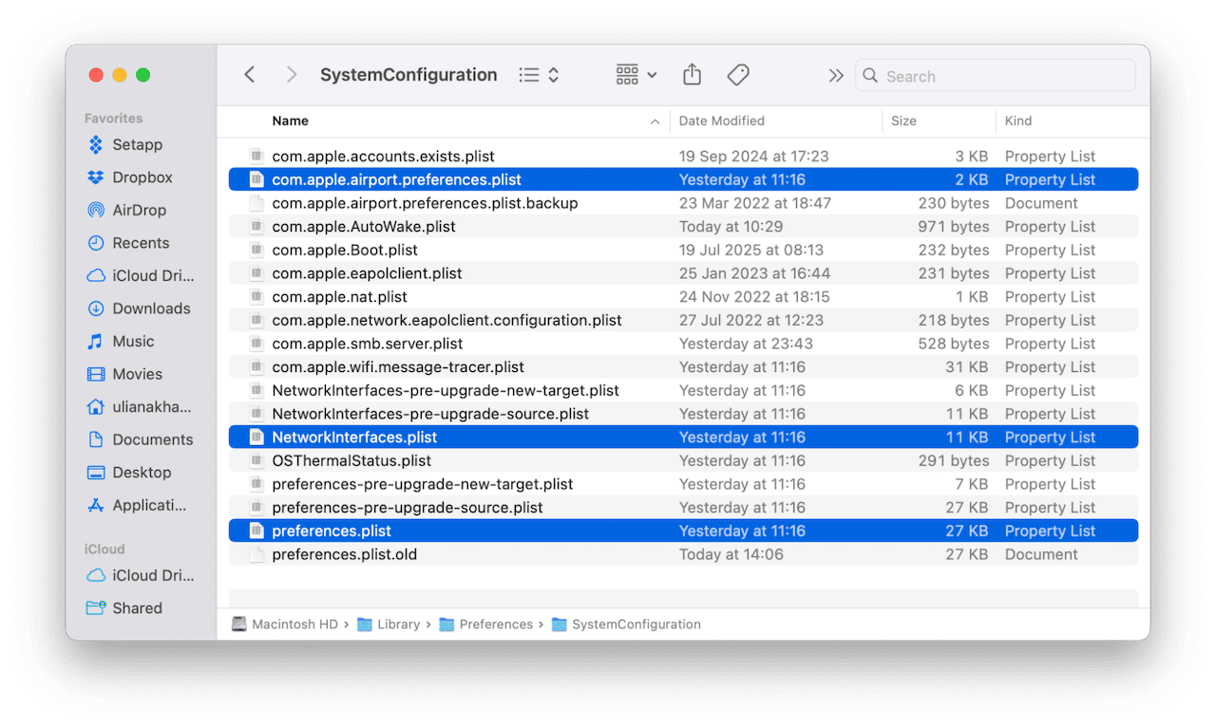The image size is (1216, 727).
Task: Click the Edit Tags icon
Action: pyautogui.click(x=738, y=75)
